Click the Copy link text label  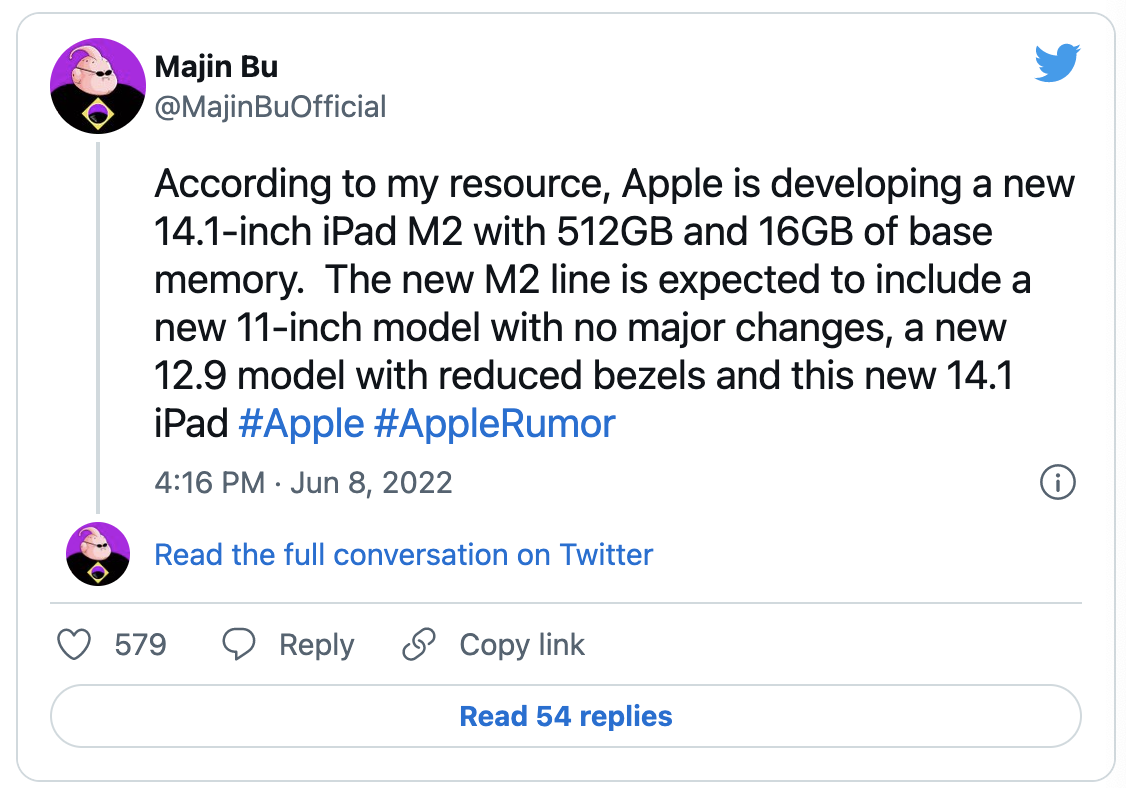pos(522,645)
